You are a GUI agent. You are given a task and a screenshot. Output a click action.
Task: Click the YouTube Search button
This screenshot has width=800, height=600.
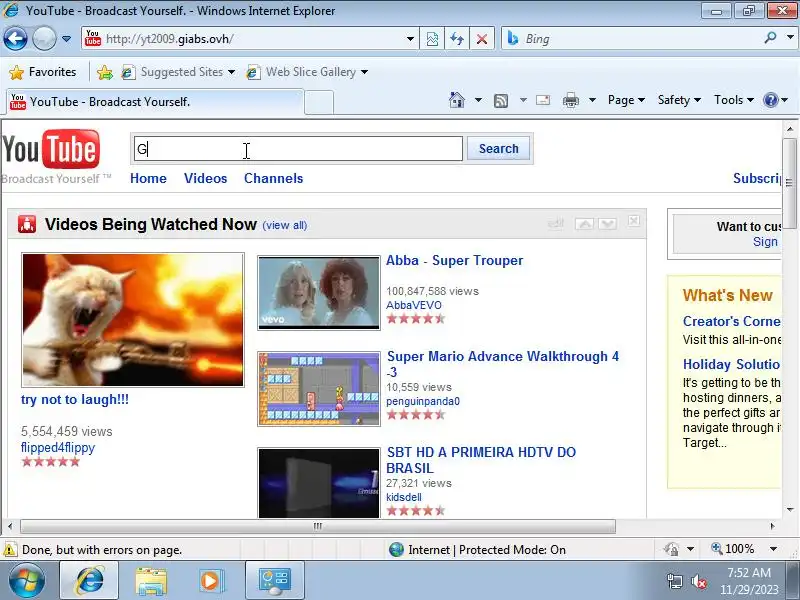click(x=498, y=148)
